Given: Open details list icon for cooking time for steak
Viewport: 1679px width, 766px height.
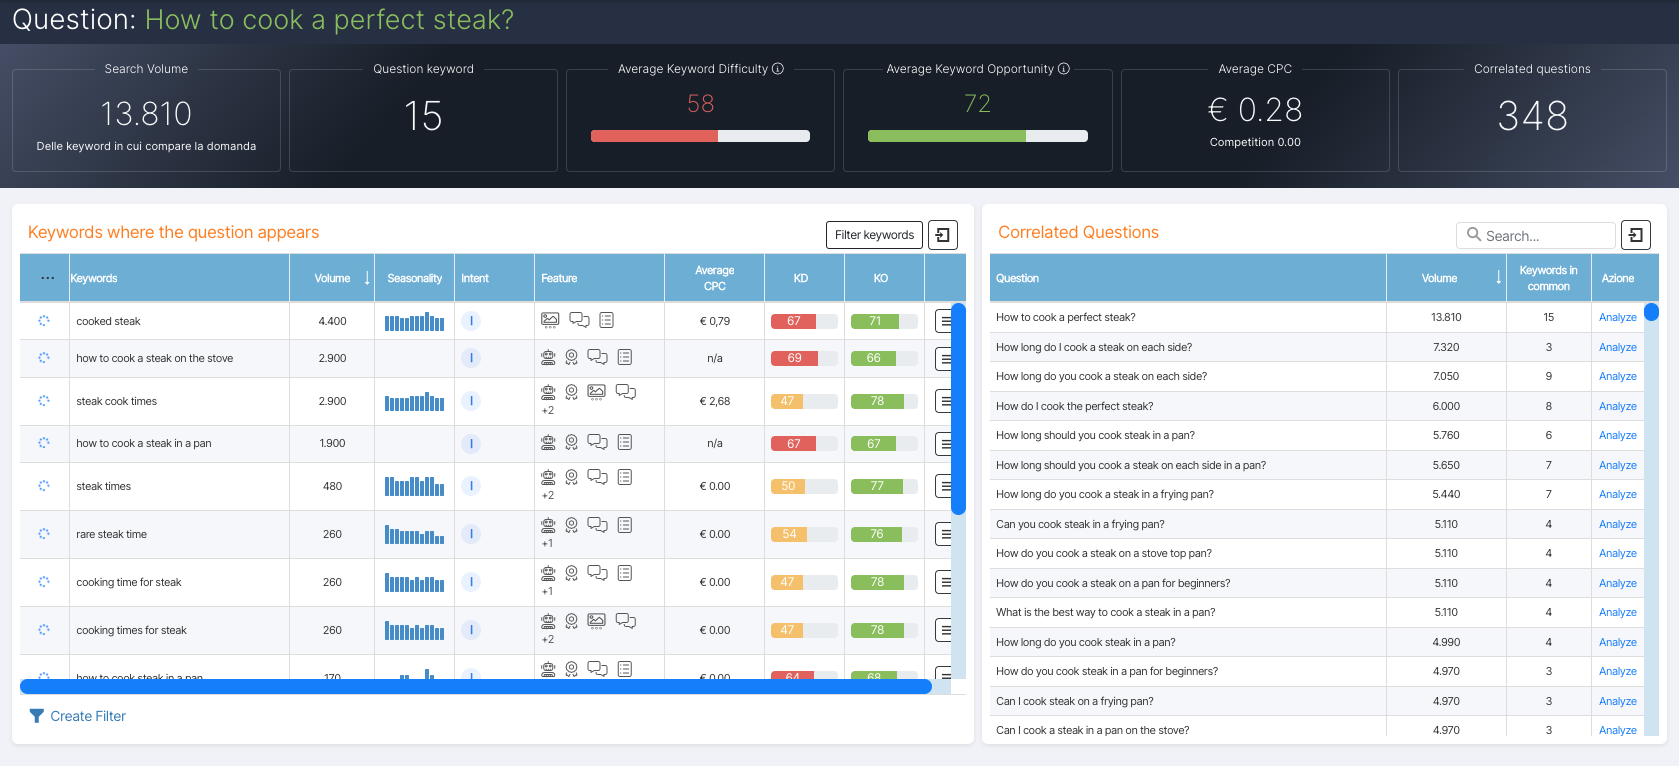Looking at the screenshot, I should 945,582.
